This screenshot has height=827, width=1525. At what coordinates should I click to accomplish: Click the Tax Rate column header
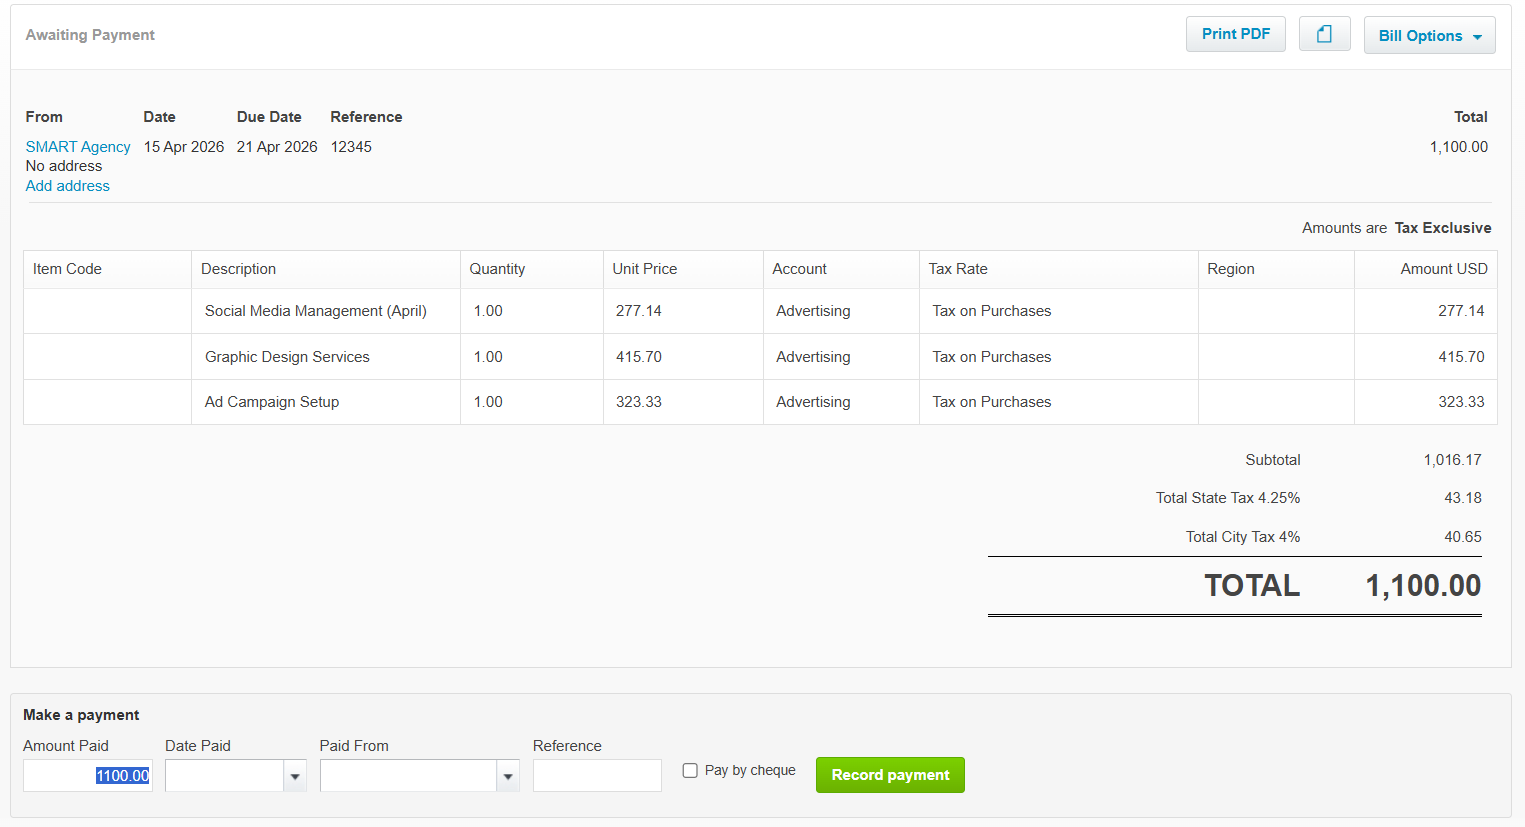958,269
